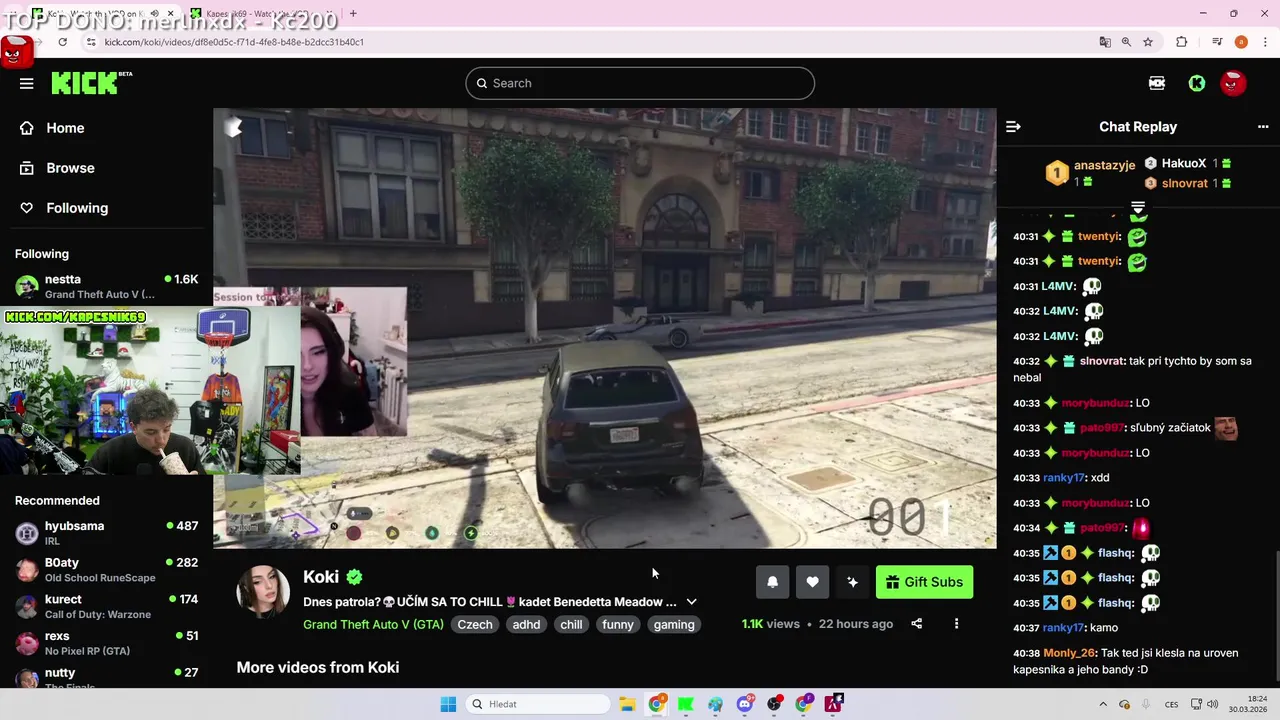The image size is (1280, 720).
Task: Click the green K Kicks icon in header
Action: [x=1196, y=83]
